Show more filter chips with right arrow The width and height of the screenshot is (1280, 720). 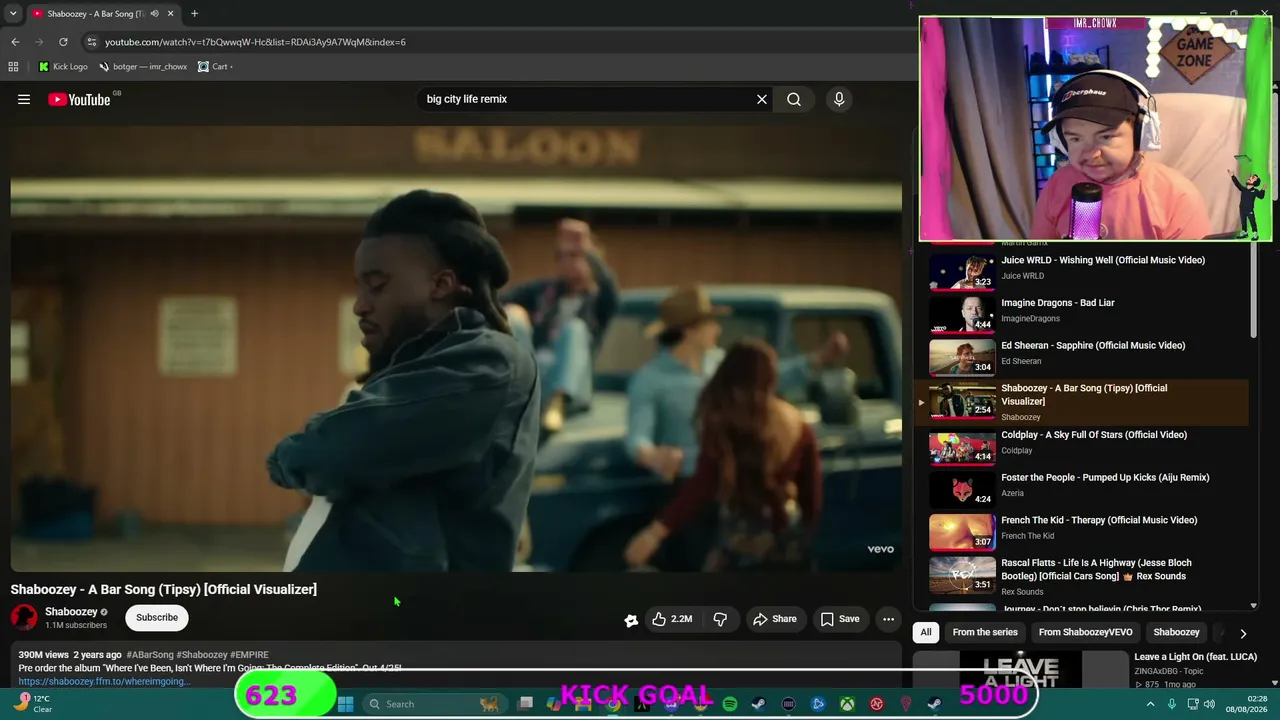[1243, 633]
